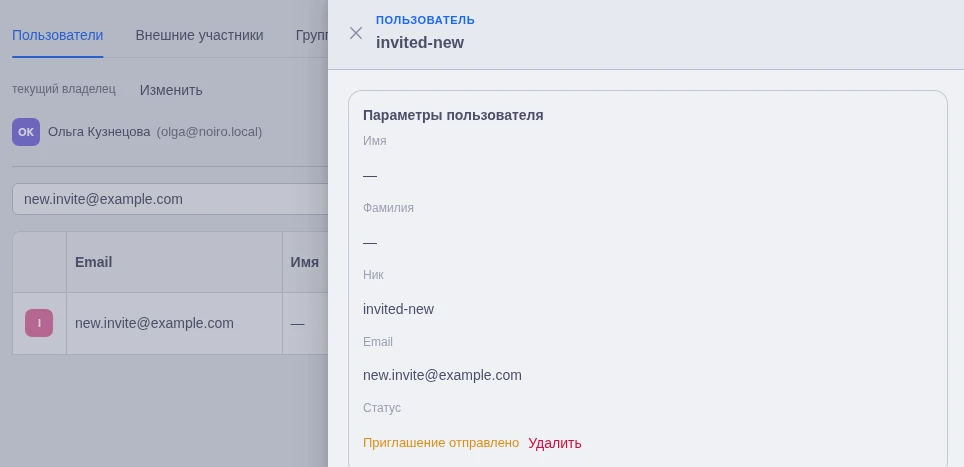
Task: Click the Параметры пользователя heading
Action: pos(453,116)
